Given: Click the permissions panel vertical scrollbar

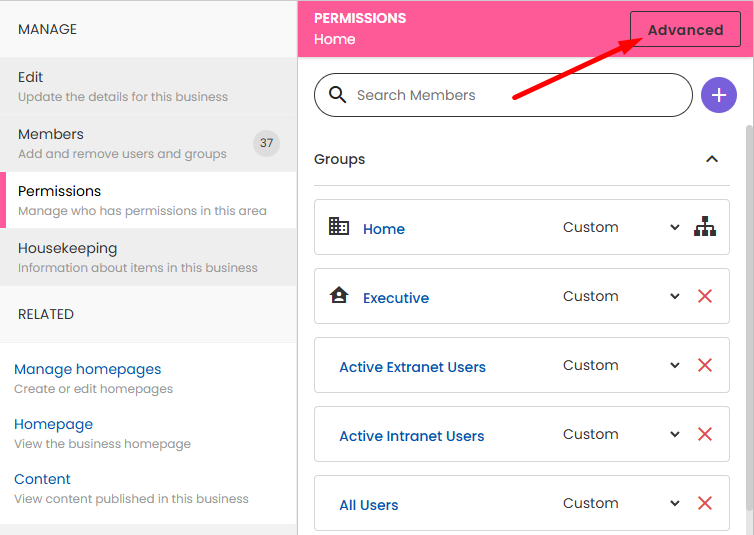Looking at the screenshot, I should pos(749,319).
